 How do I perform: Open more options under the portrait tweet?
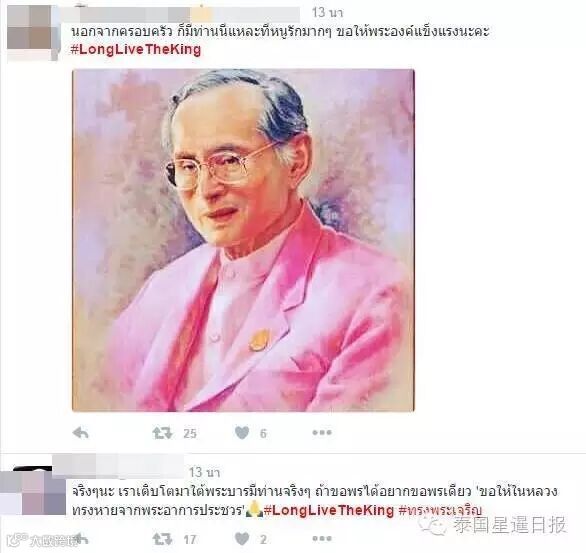click(x=322, y=433)
